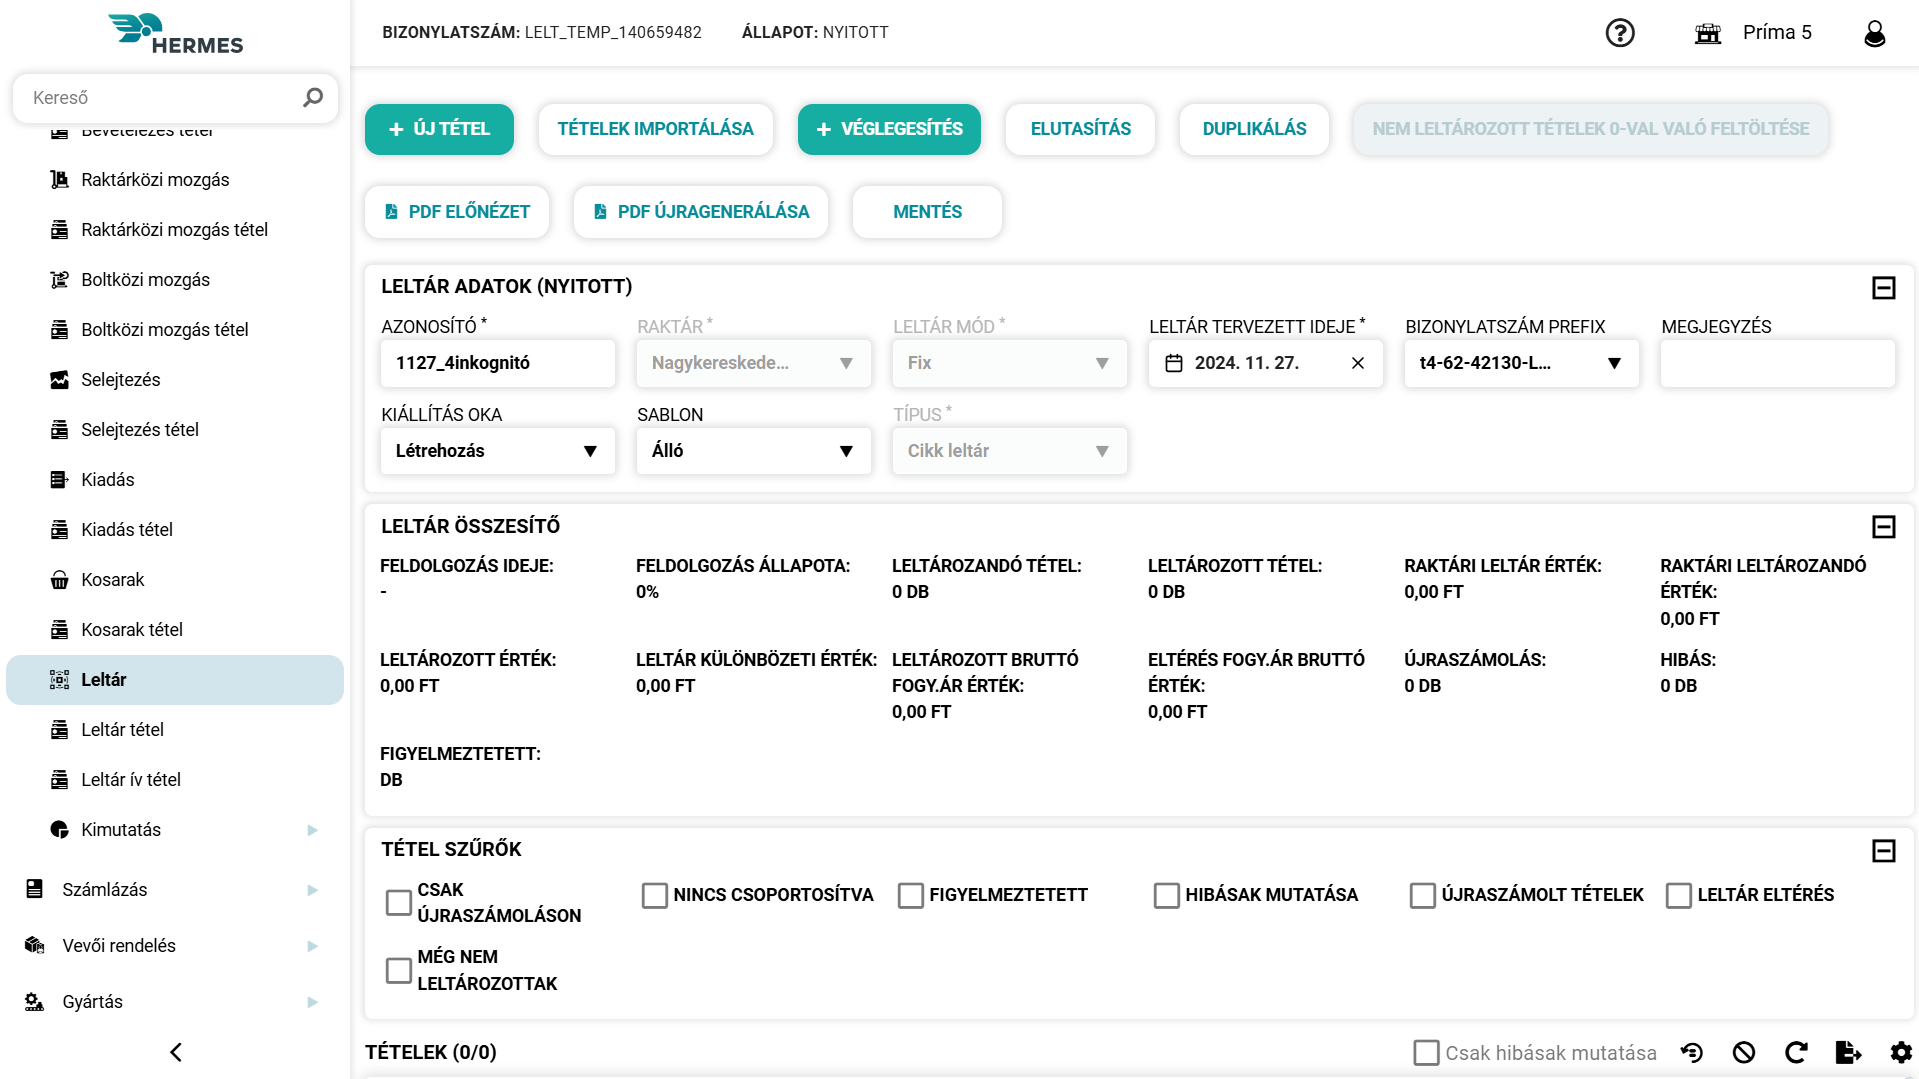Viewport: 1919px width, 1079px height.
Task: Click the store icon next to Príma 5
Action: 1707,33
